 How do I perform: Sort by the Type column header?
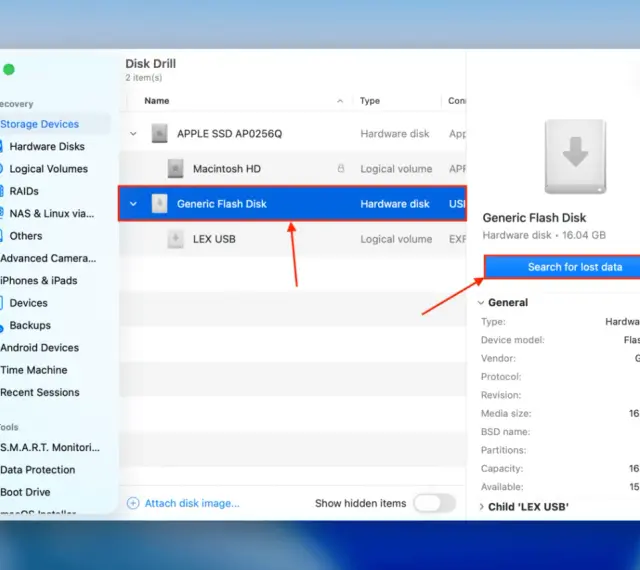tap(370, 101)
